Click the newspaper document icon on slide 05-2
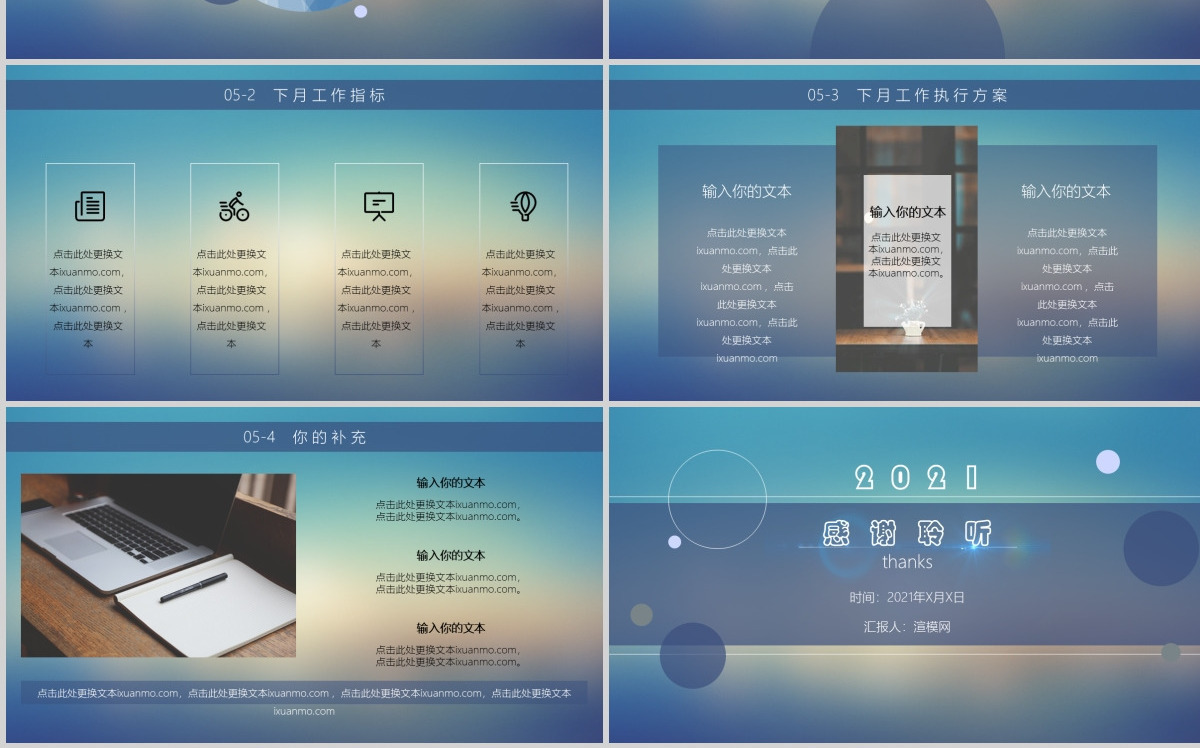Screen dimensions: 1200x748 [x=90, y=206]
